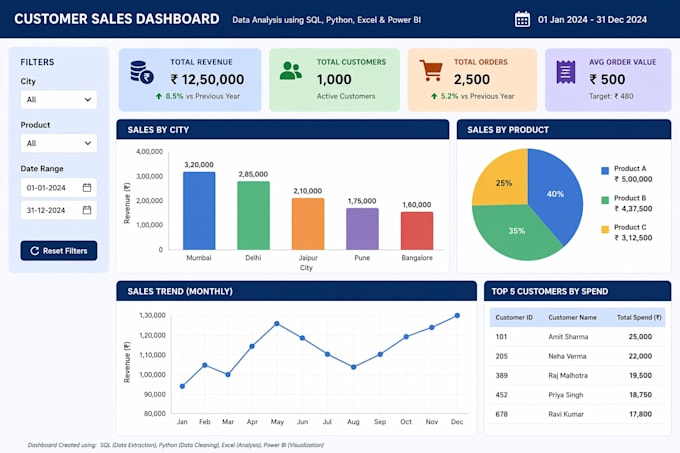Click the green up arrow beside 8.5%

pos(159,96)
